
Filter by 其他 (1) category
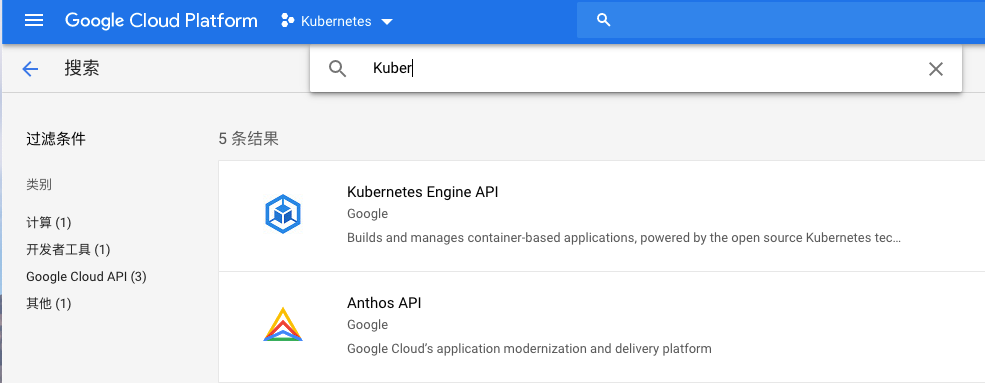(x=48, y=303)
